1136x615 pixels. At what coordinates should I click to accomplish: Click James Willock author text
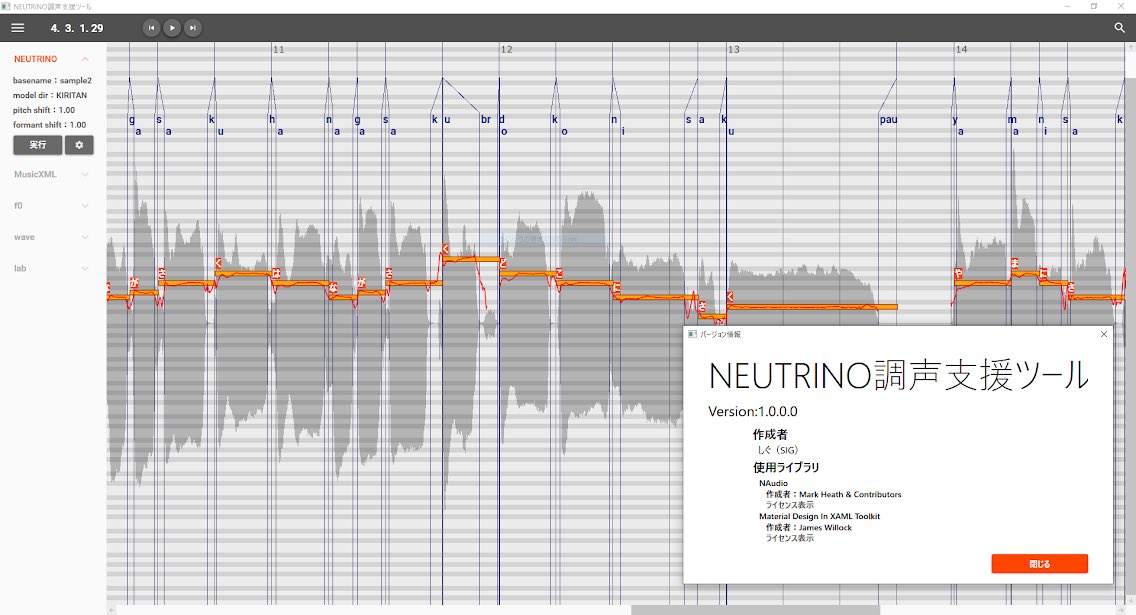825,527
